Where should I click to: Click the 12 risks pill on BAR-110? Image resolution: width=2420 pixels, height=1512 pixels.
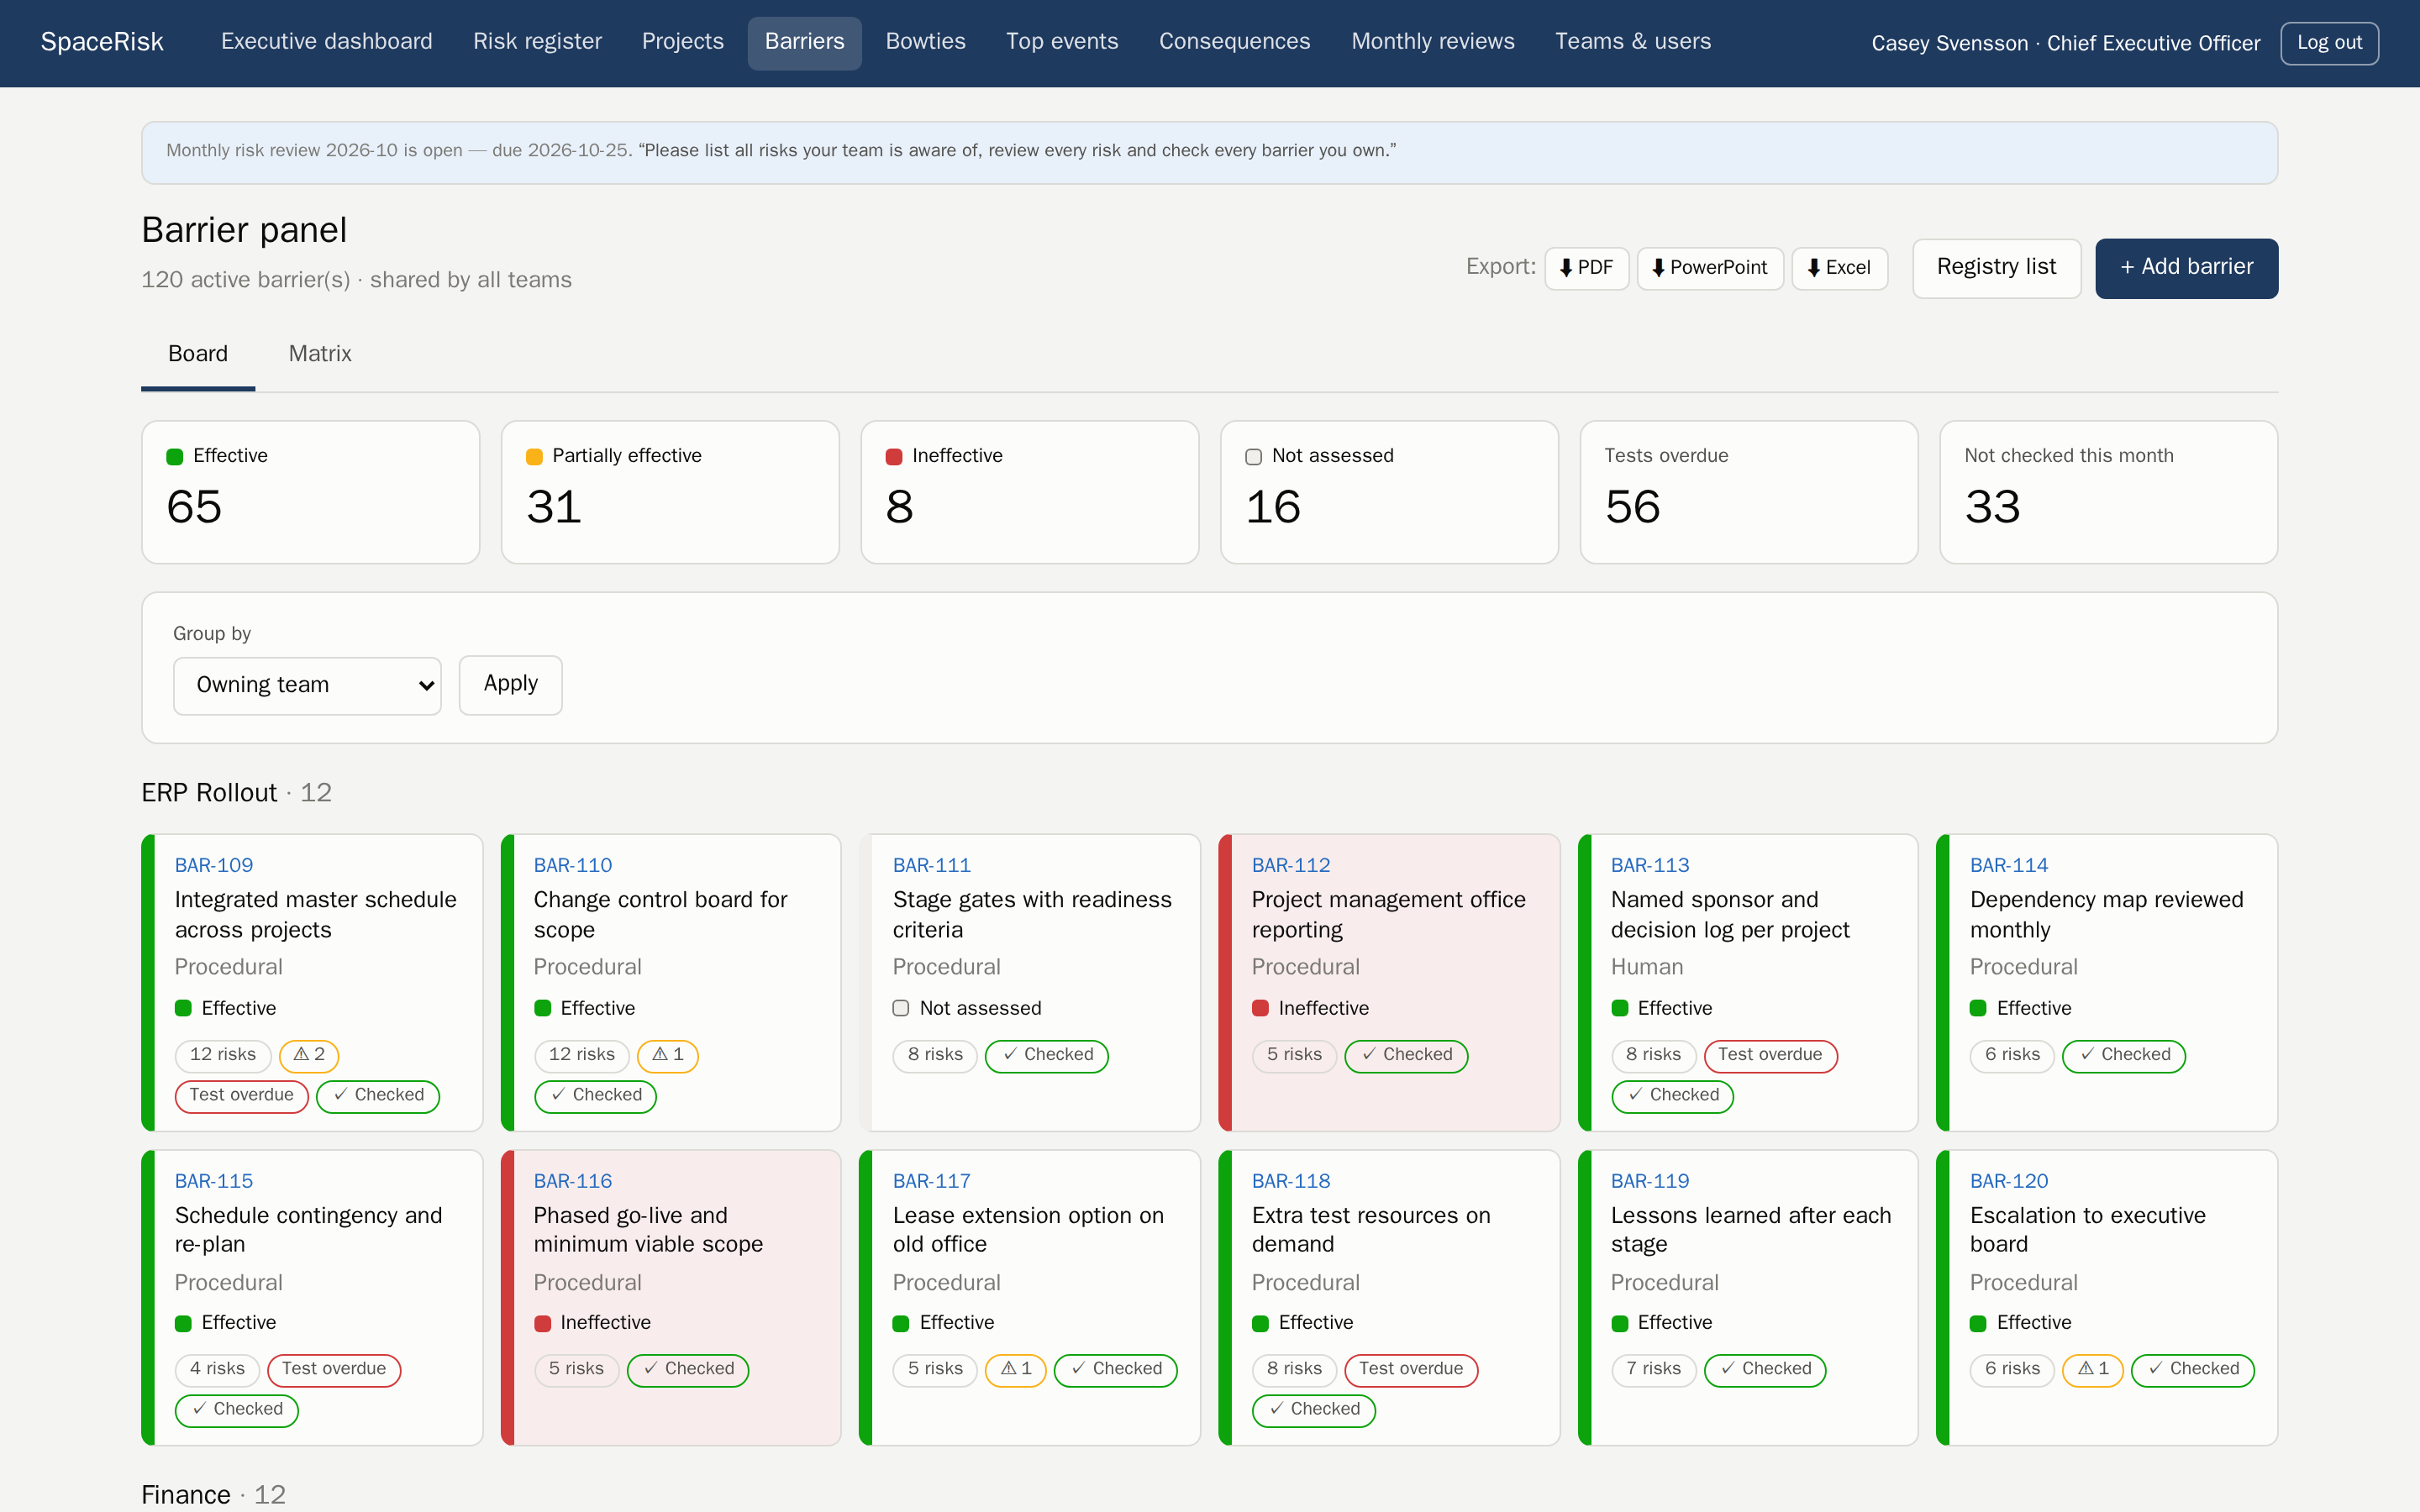click(582, 1055)
